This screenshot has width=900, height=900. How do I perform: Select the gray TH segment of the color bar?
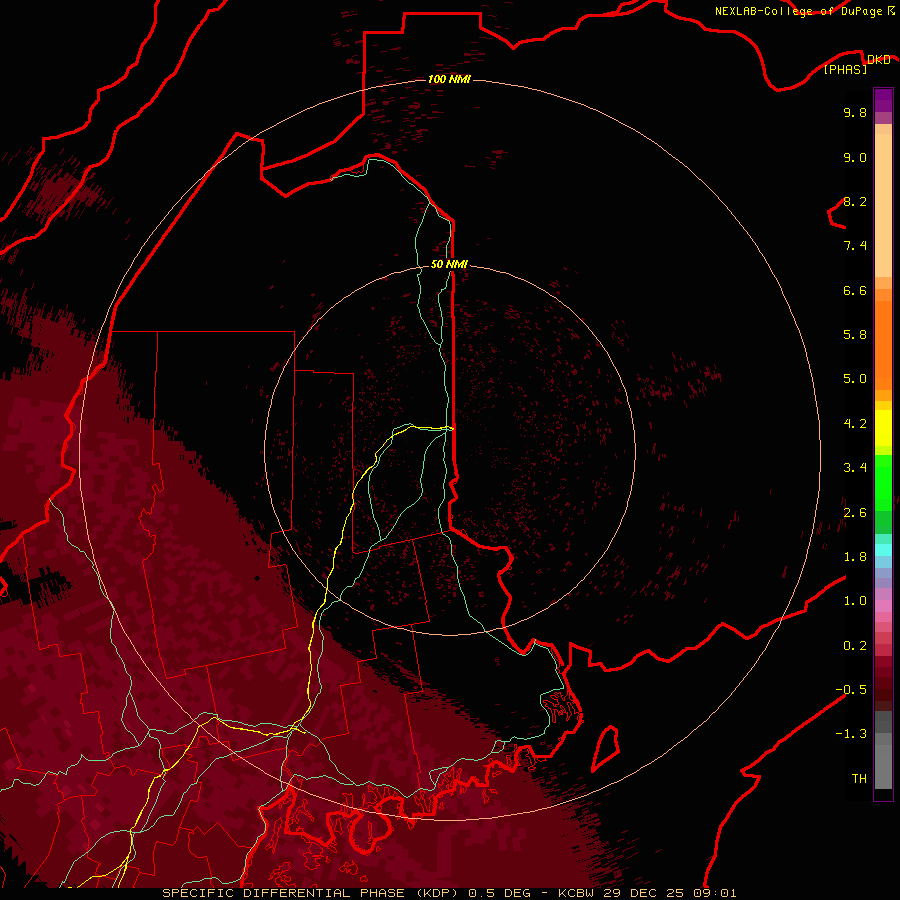[x=883, y=766]
